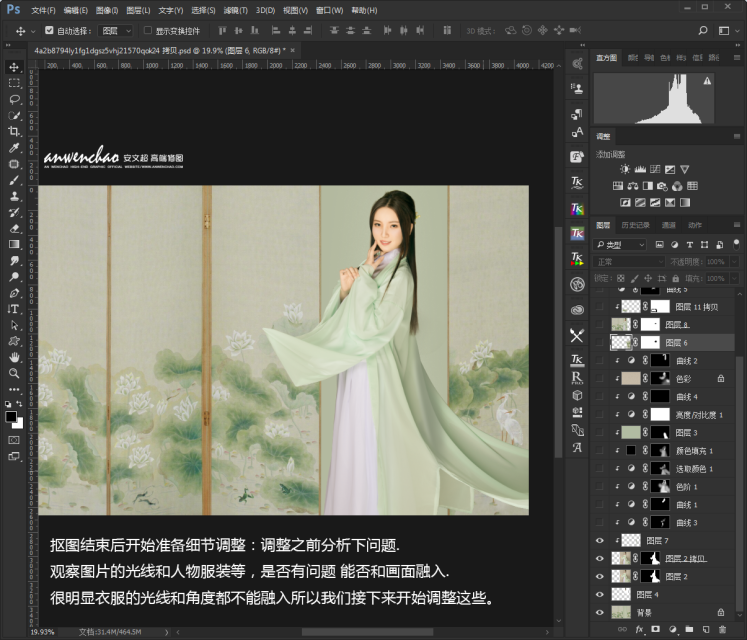Add a layer style with fx icon

(x=639, y=630)
